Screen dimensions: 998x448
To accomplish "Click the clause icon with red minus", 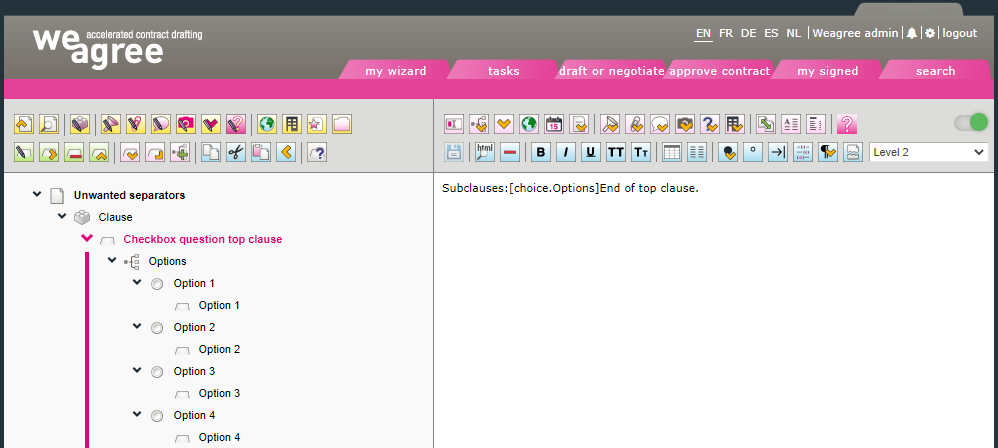I will coord(74,152).
